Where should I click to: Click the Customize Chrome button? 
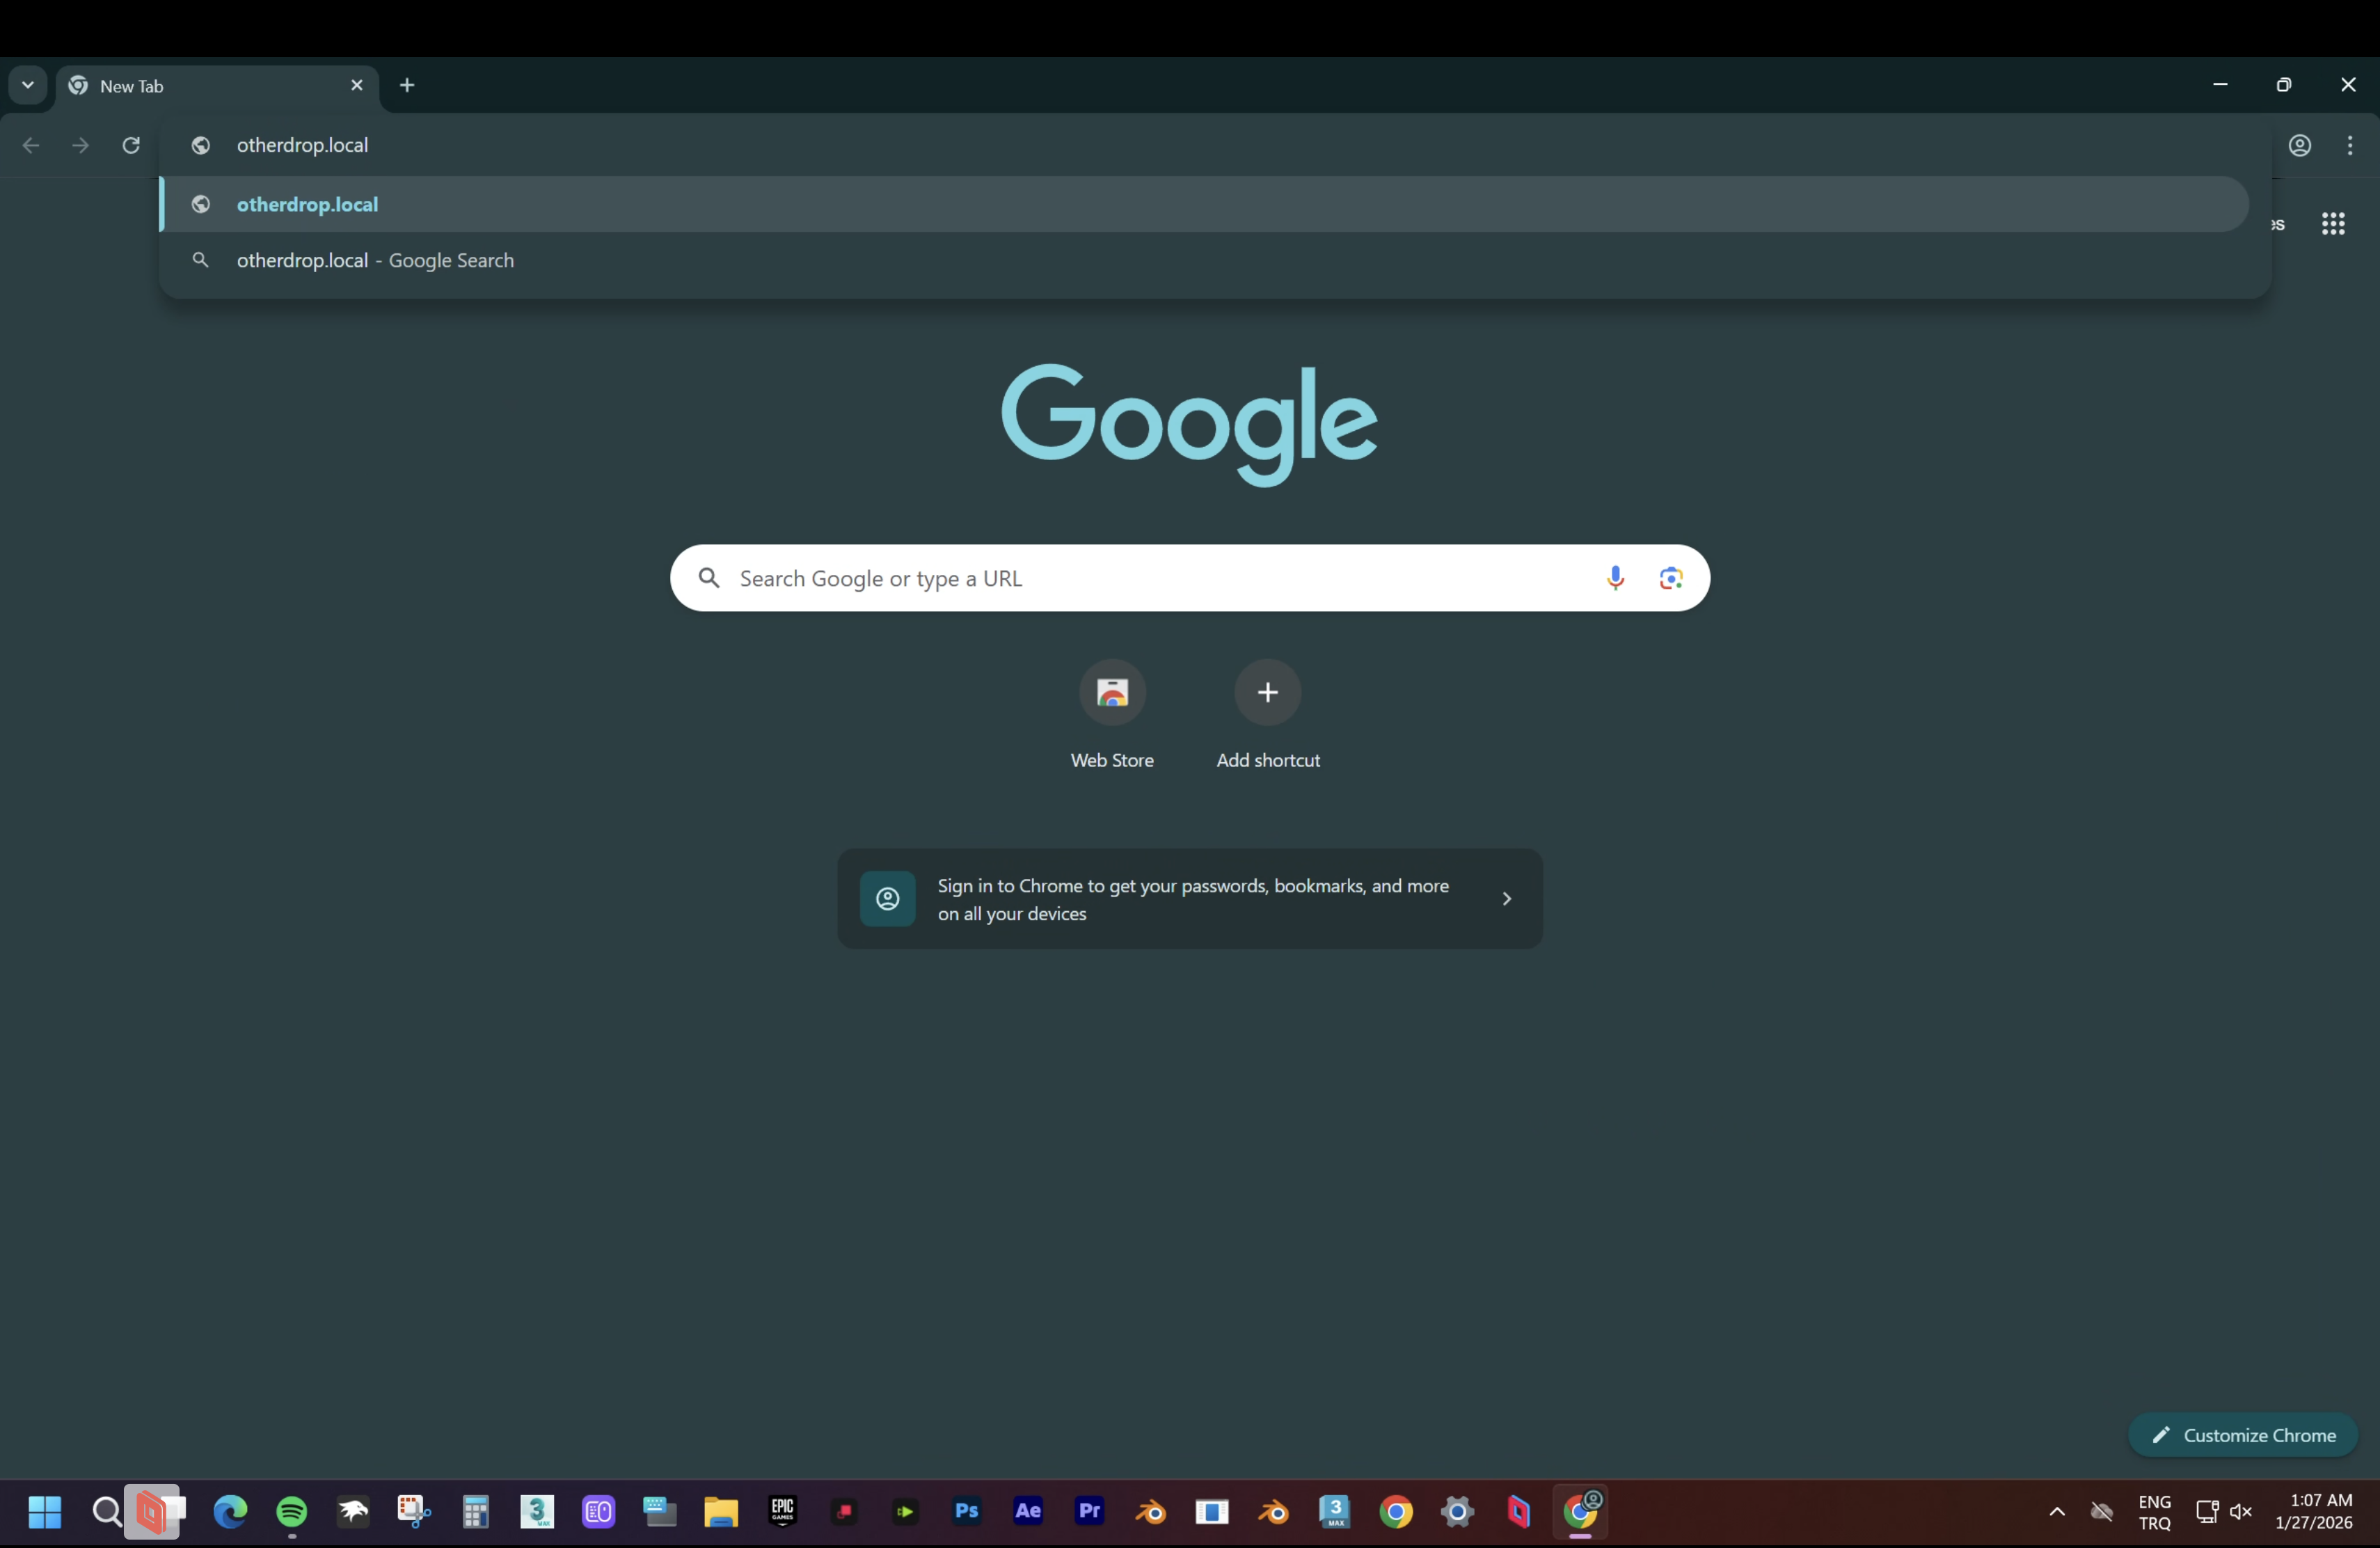pos(2244,1435)
